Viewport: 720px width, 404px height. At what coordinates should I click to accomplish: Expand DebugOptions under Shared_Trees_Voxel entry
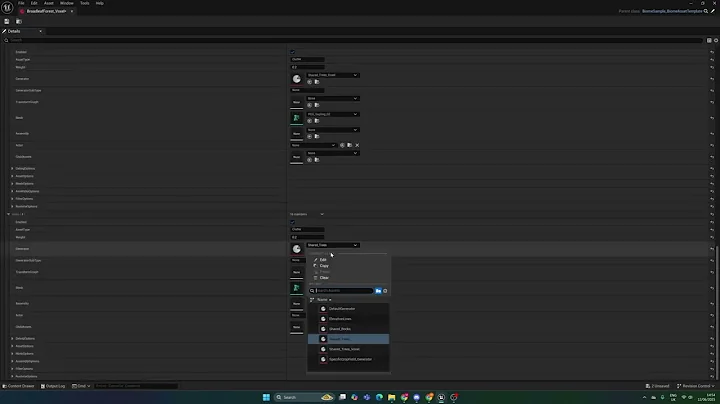click(12, 168)
